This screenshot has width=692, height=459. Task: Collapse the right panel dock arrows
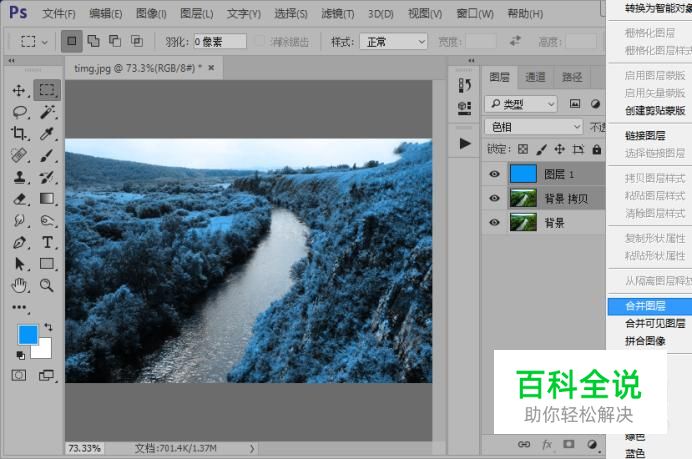point(471,60)
